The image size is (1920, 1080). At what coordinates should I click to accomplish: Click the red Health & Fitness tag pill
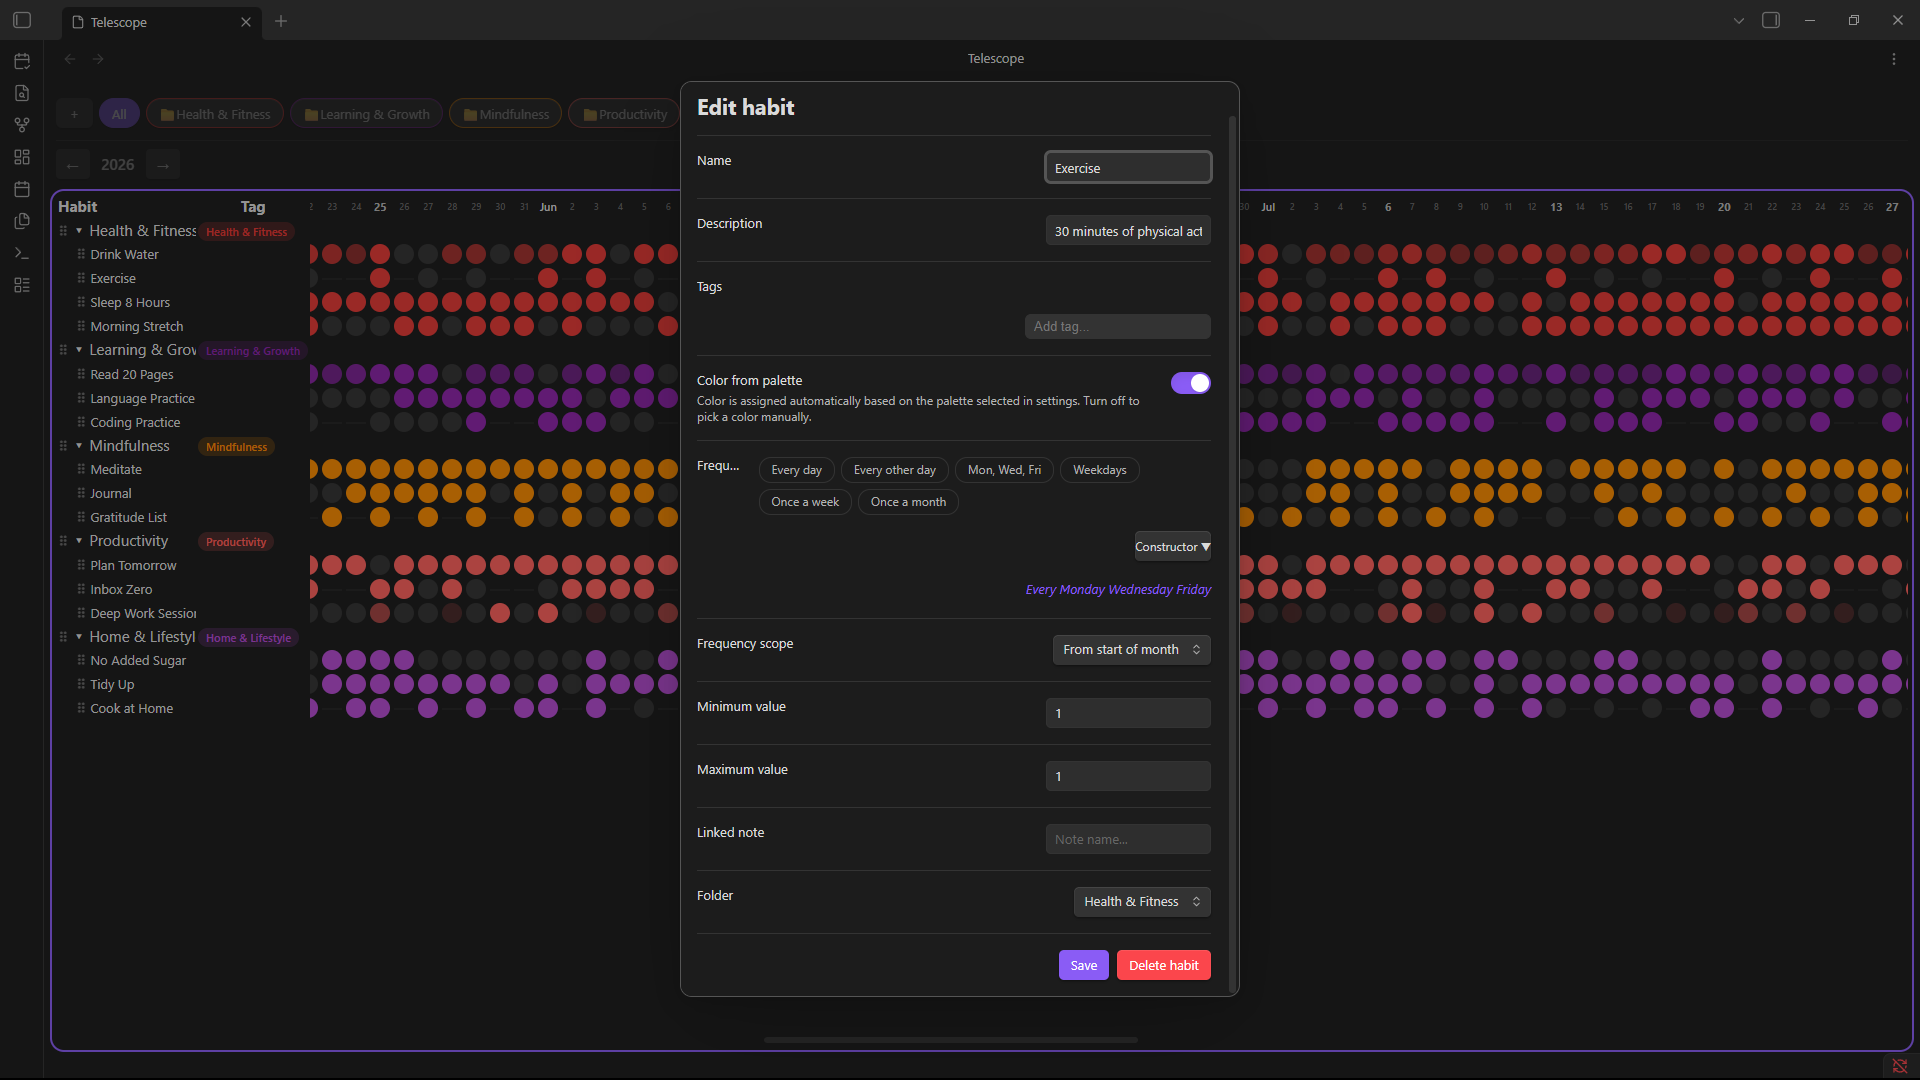246,232
